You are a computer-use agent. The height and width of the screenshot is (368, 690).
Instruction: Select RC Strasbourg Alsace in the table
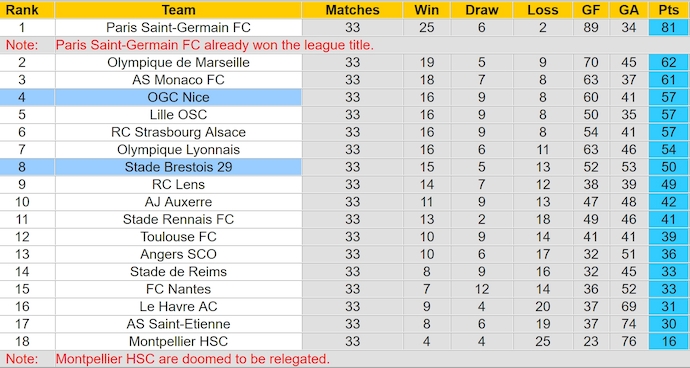(x=178, y=132)
